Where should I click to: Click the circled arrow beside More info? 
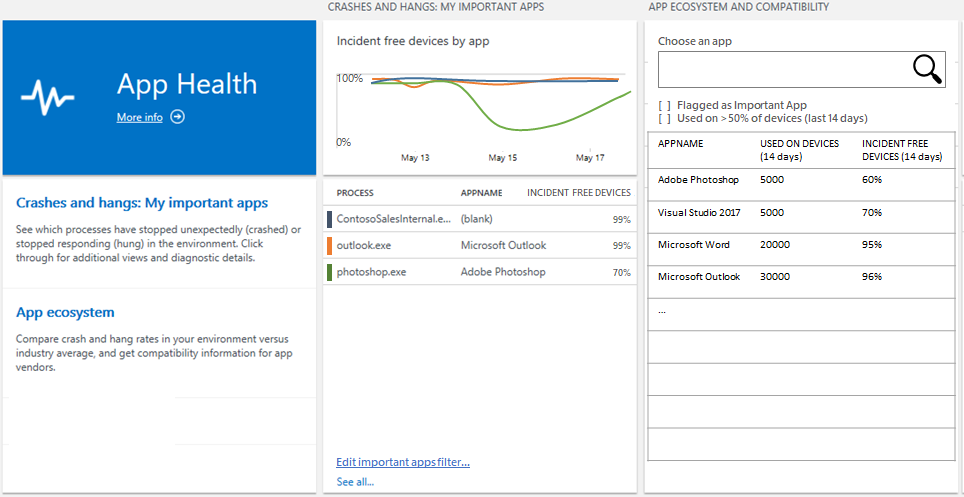[177, 117]
